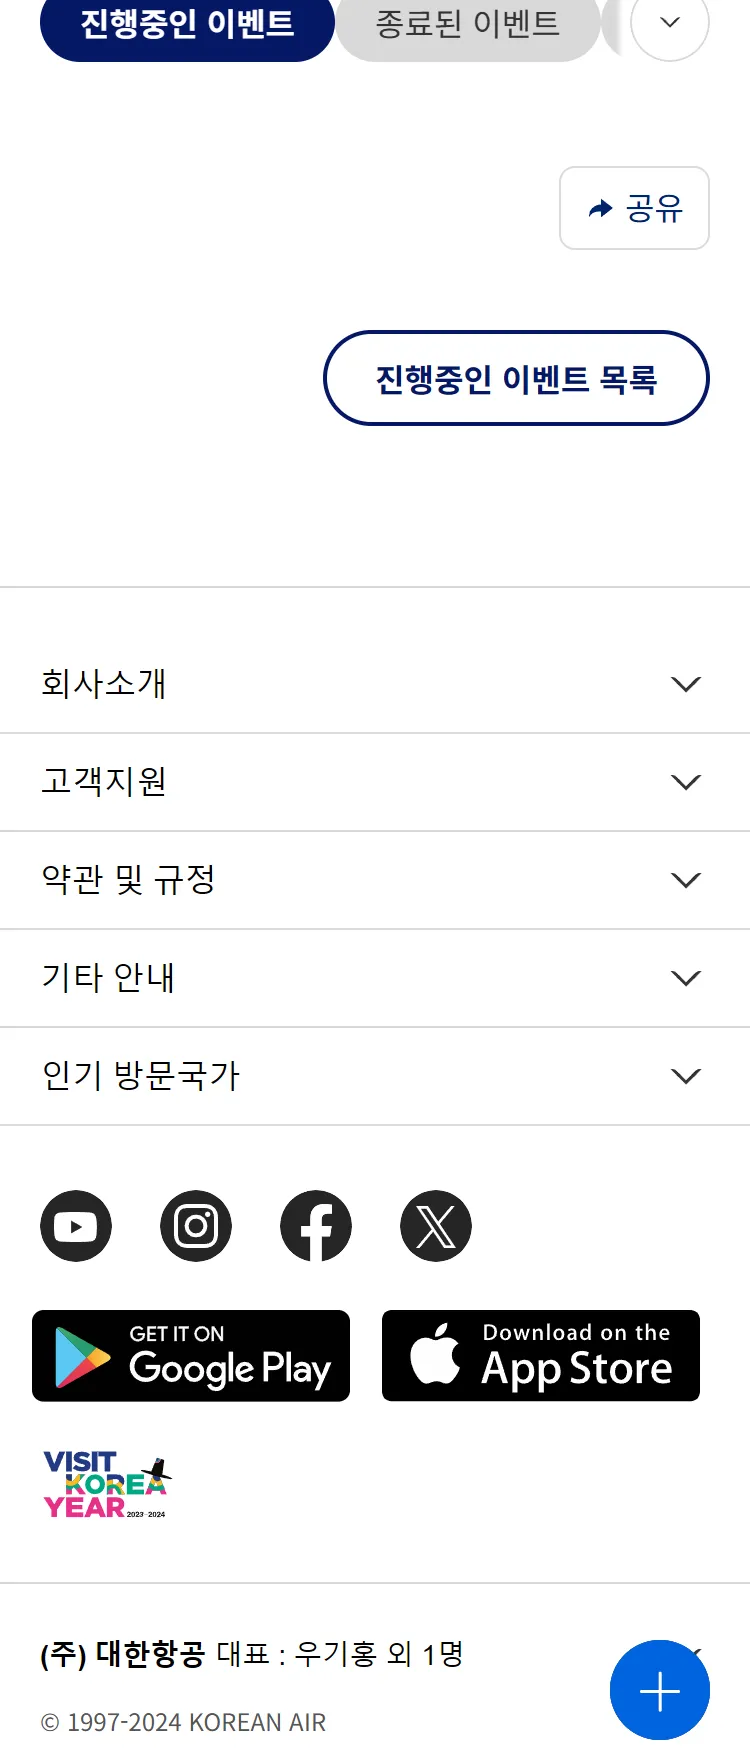Expand the 기타 안내 section
750x1750 pixels.
(375, 978)
